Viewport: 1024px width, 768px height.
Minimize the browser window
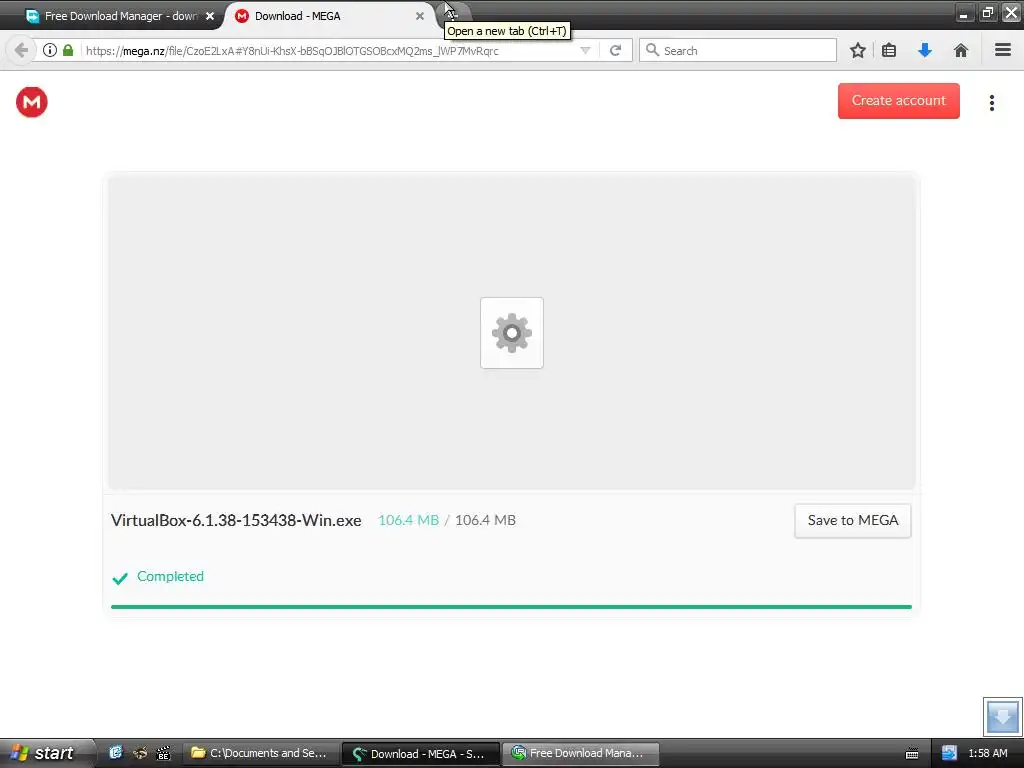click(964, 12)
